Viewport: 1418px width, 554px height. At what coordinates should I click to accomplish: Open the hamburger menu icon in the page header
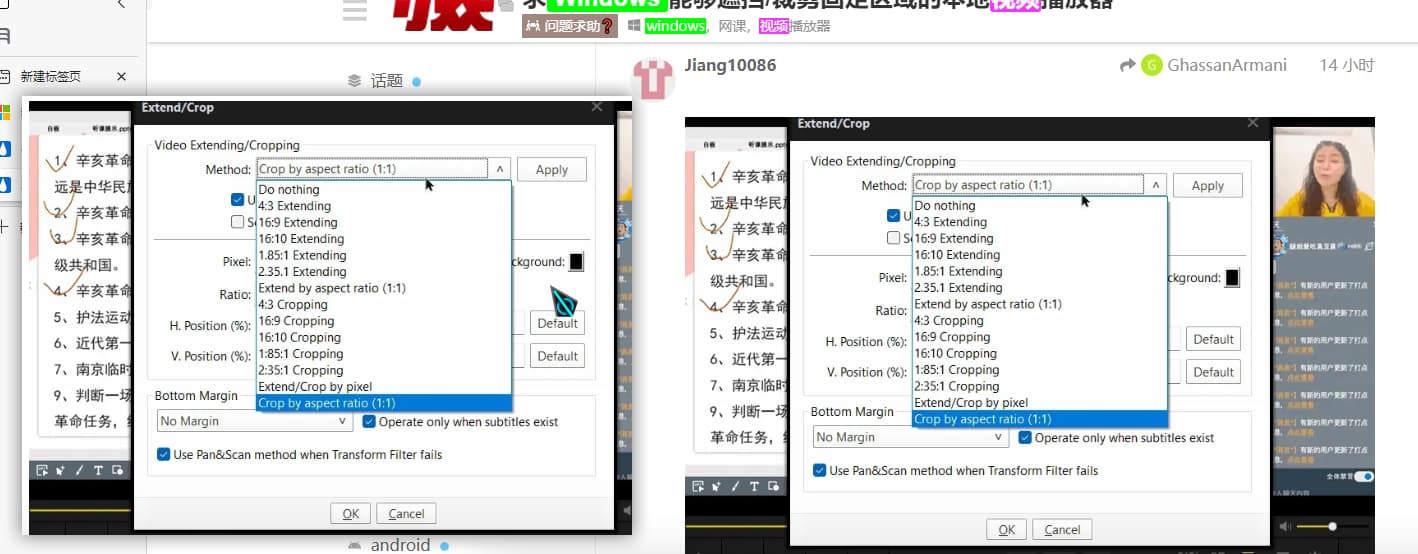(x=354, y=11)
